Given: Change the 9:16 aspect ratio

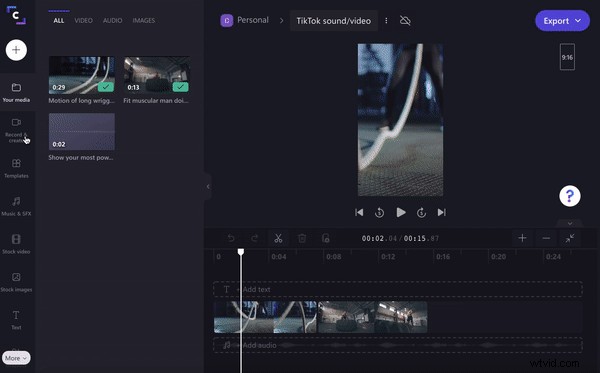Looking at the screenshot, I should coord(567,57).
